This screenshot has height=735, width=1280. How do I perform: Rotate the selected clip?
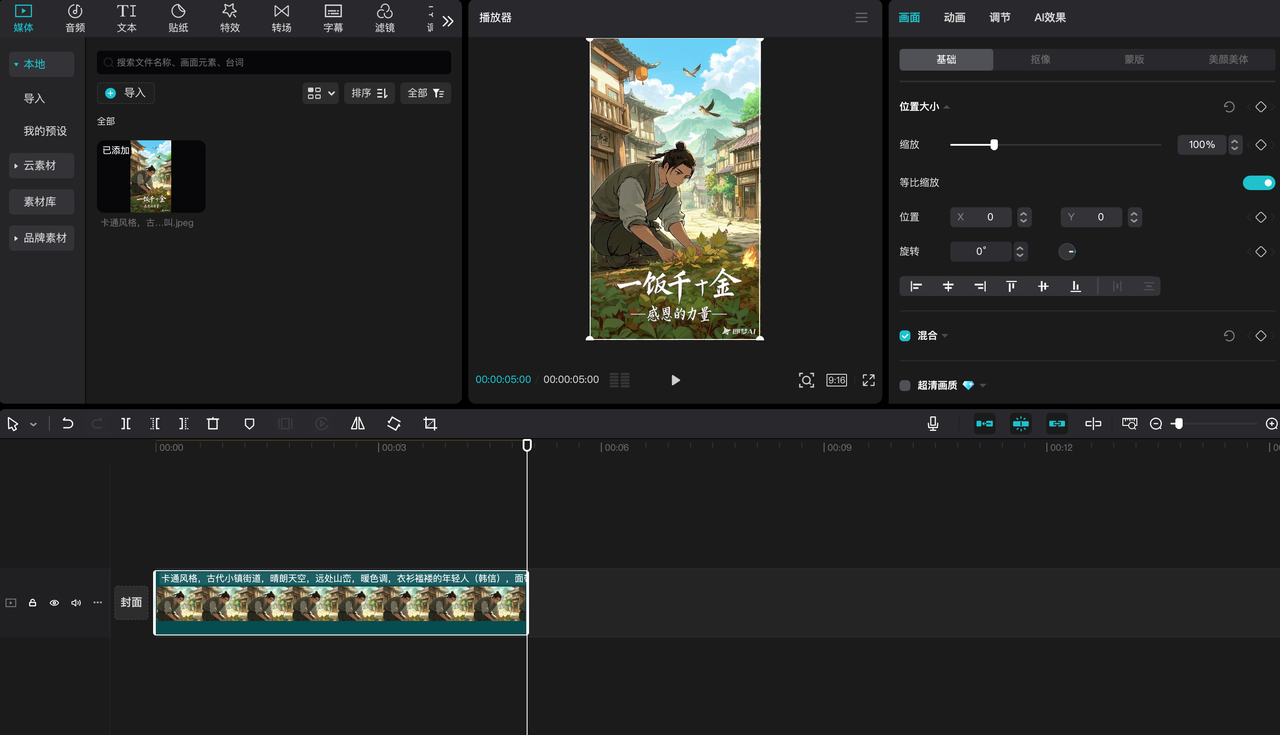(x=394, y=424)
